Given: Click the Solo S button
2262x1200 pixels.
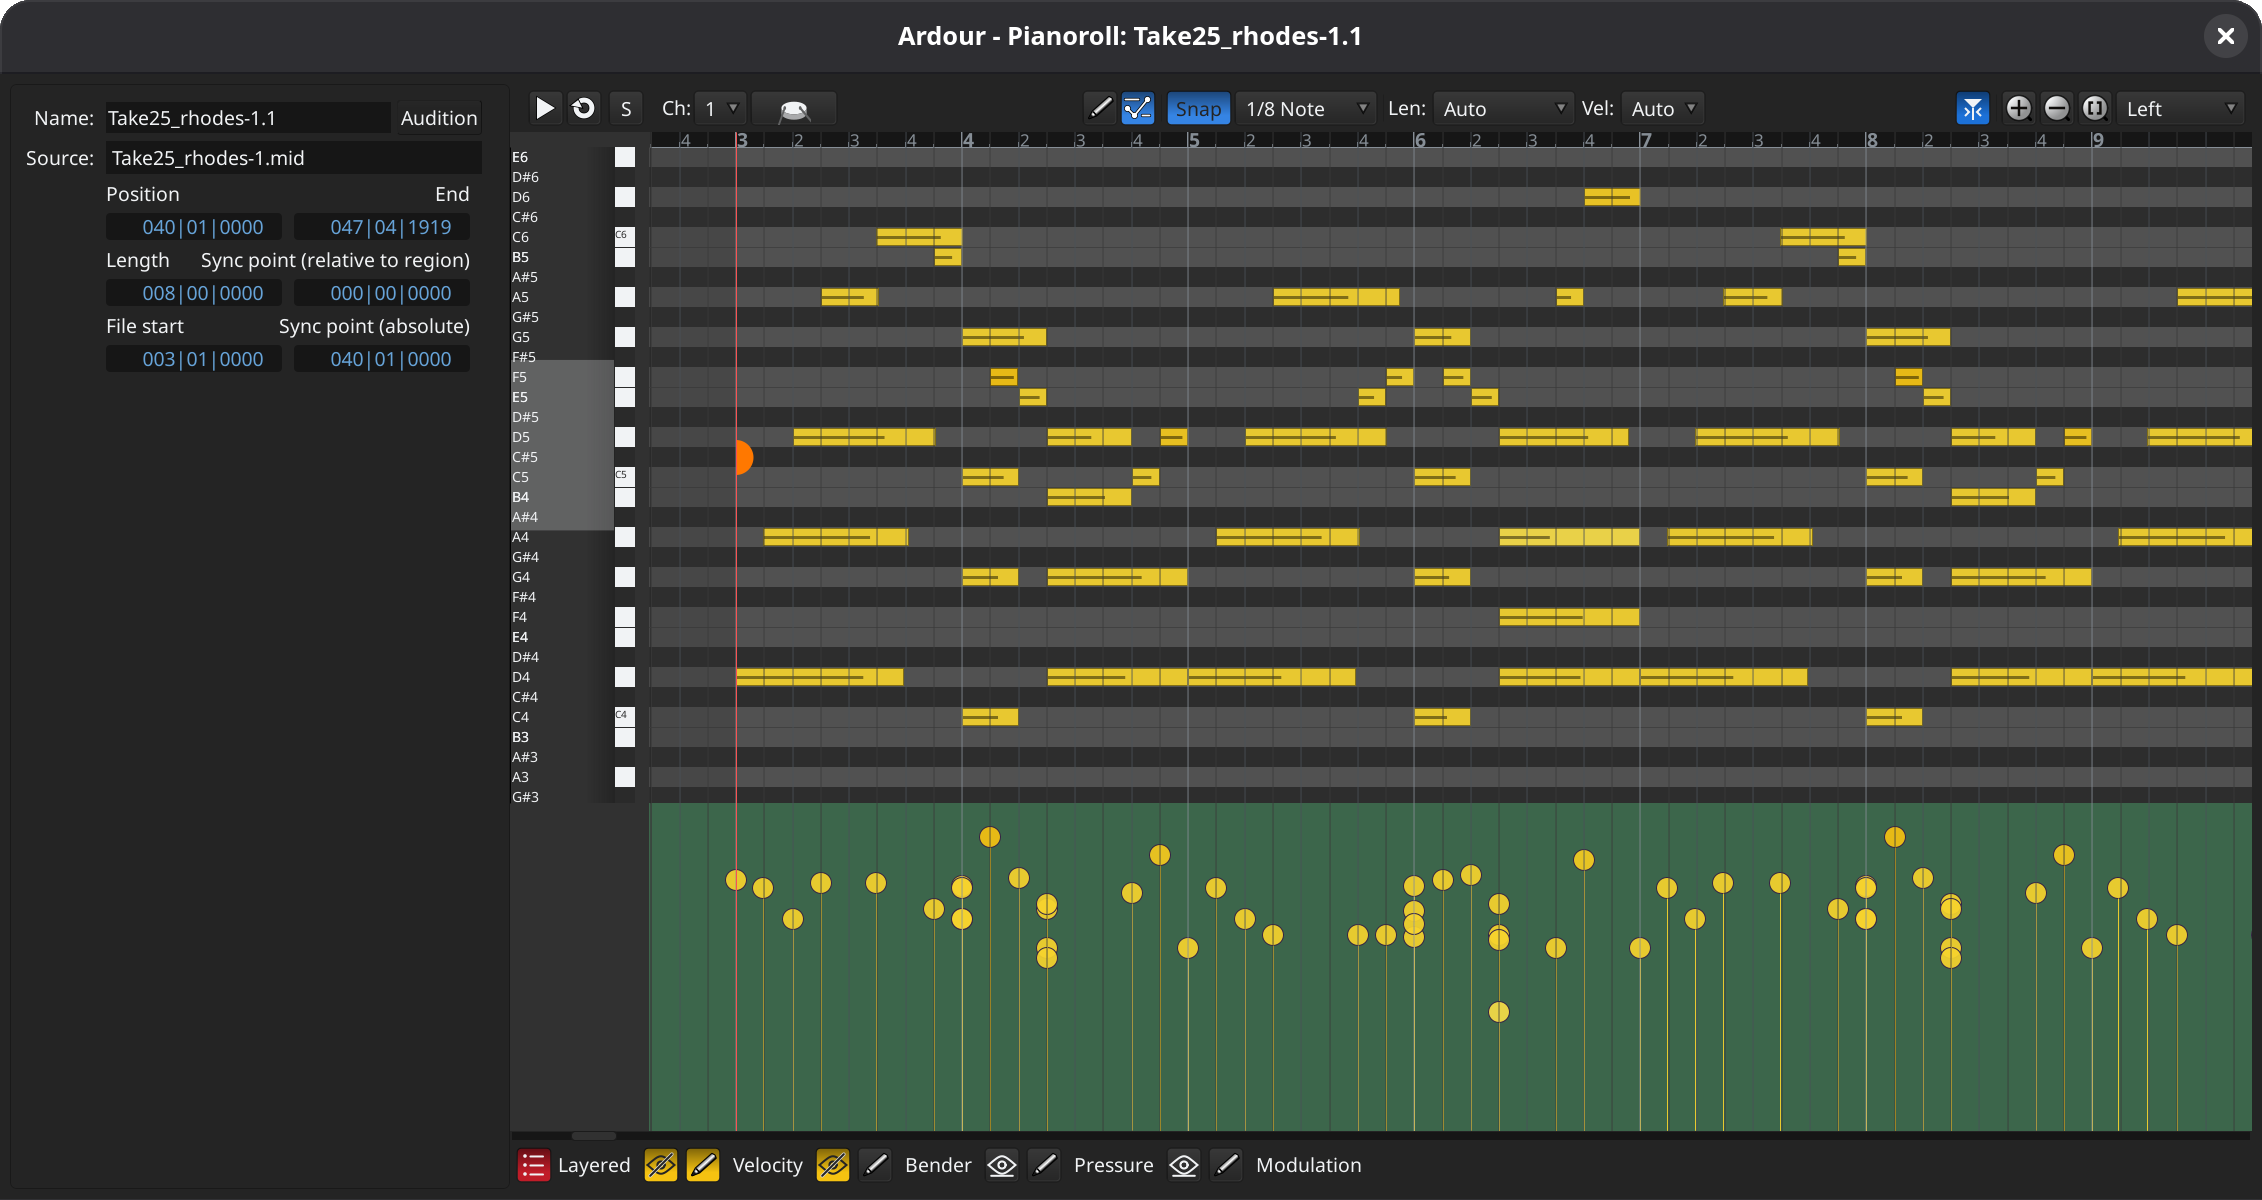Looking at the screenshot, I should coord(626,108).
